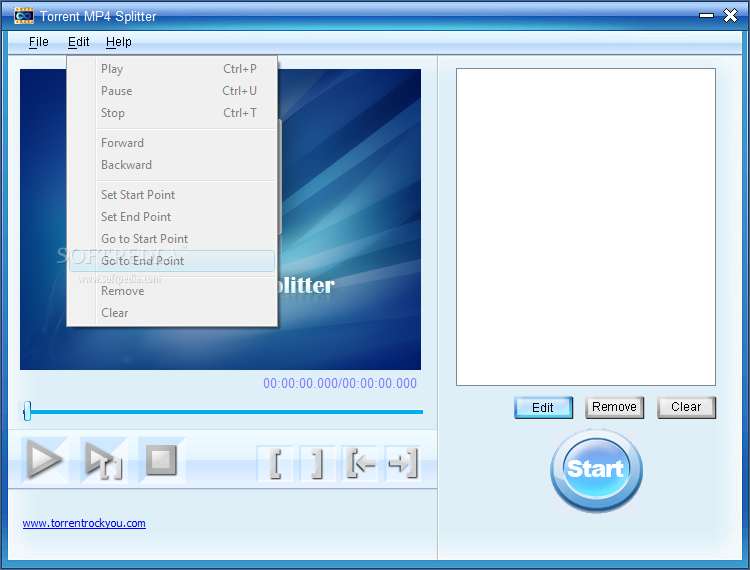Choose Pause from the Edit menu
The height and width of the screenshot is (570, 750).
[x=172, y=91]
